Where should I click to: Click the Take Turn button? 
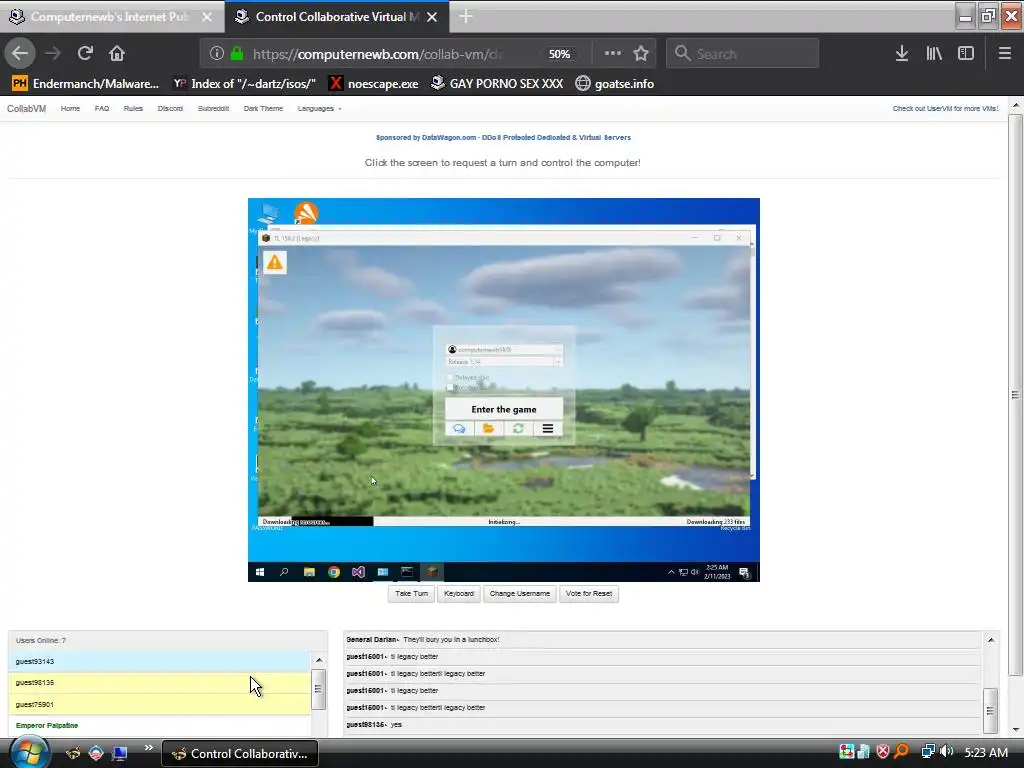click(x=411, y=594)
